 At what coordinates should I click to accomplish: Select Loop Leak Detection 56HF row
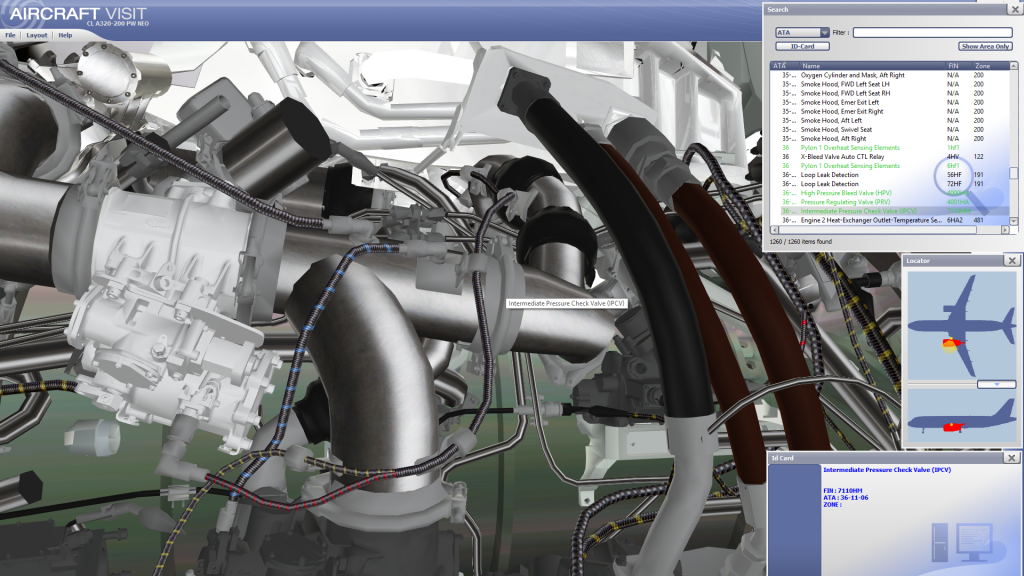pyautogui.click(x=890, y=175)
